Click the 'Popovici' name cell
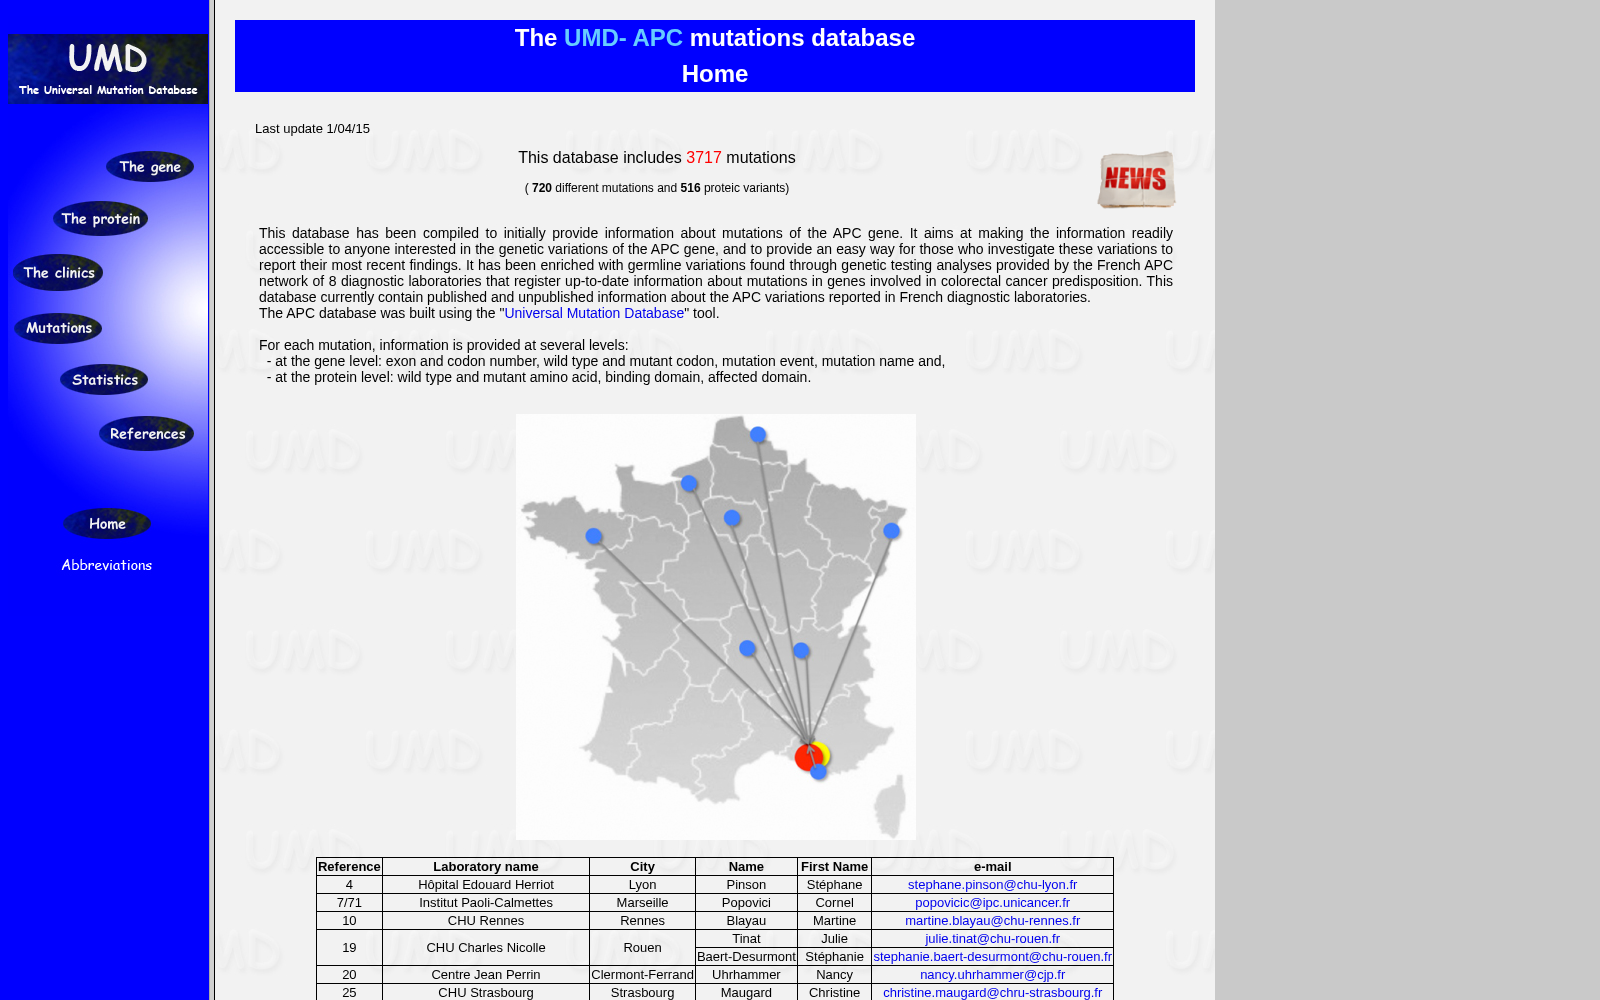Viewport: 1600px width, 1000px height. pos(746,903)
